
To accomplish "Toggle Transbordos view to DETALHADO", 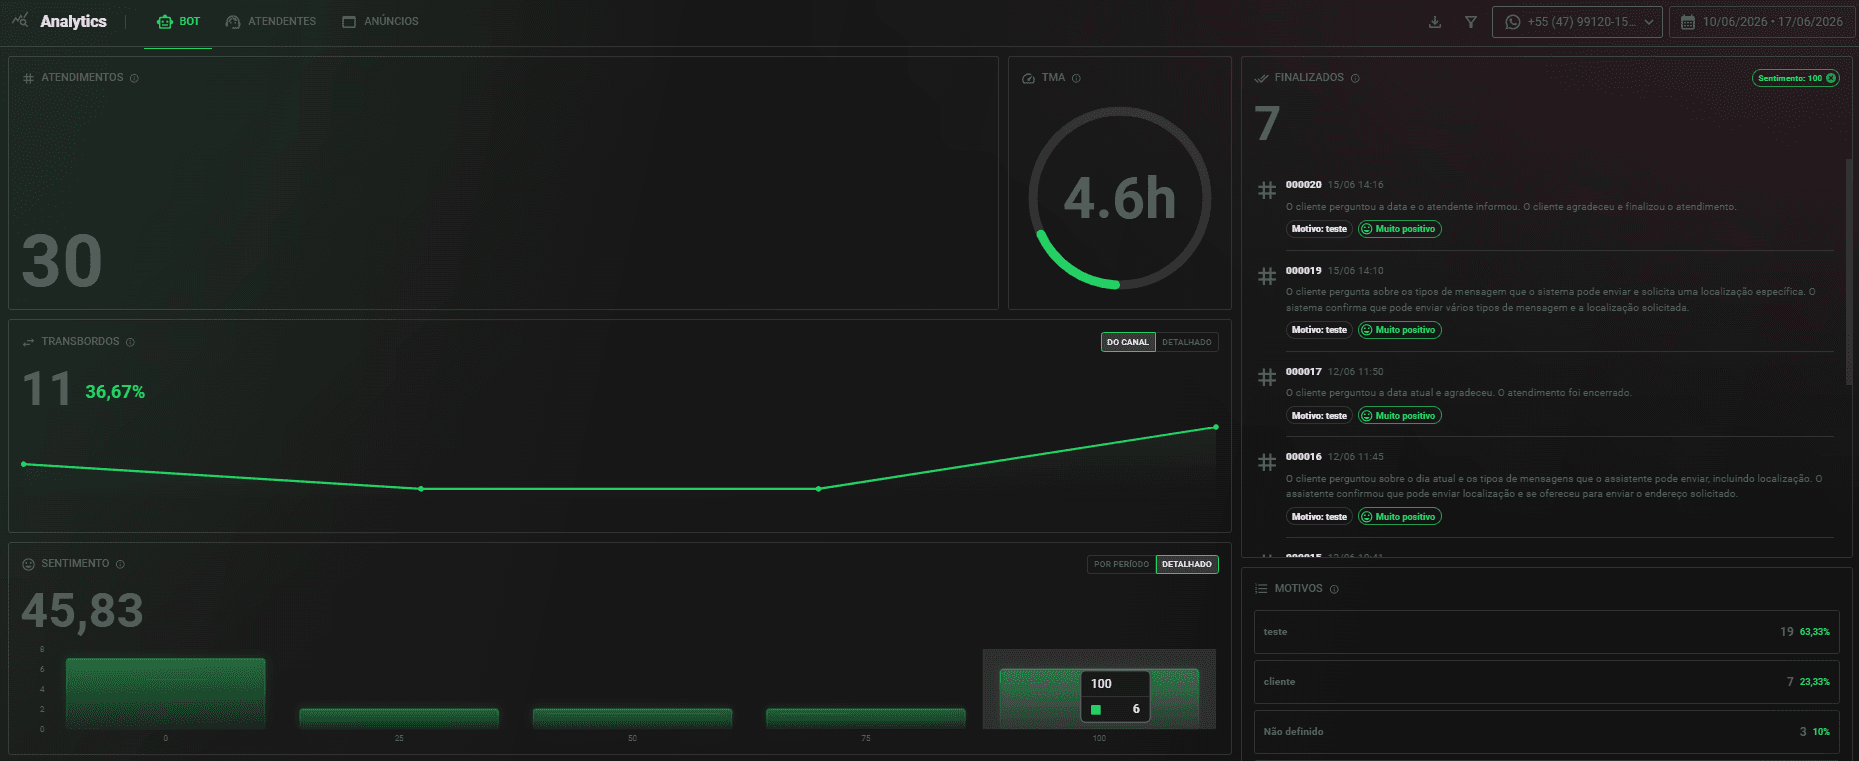I will [1187, 342].
